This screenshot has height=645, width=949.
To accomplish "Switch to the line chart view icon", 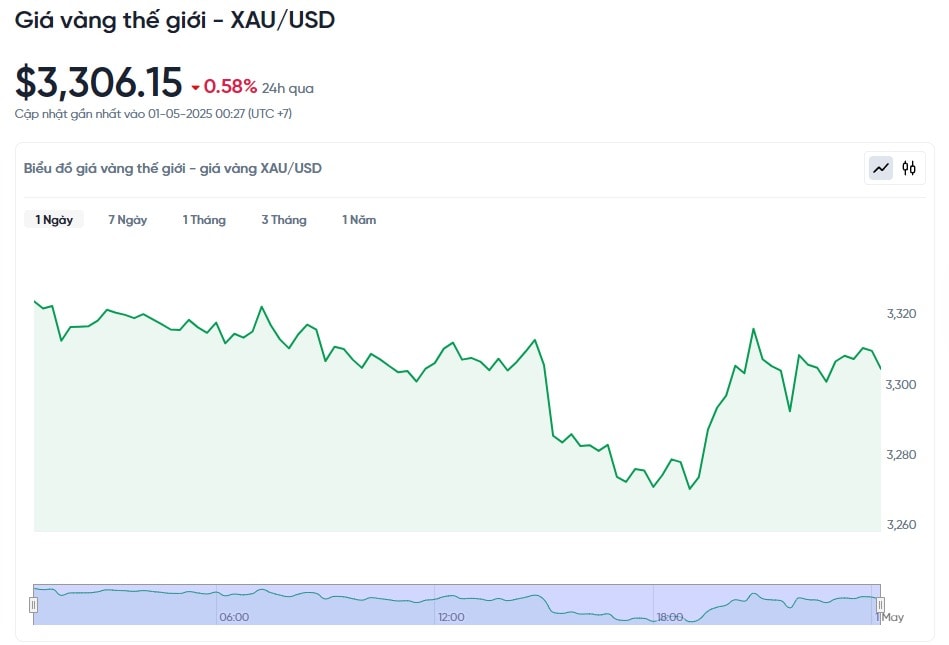I will [881, 168].
